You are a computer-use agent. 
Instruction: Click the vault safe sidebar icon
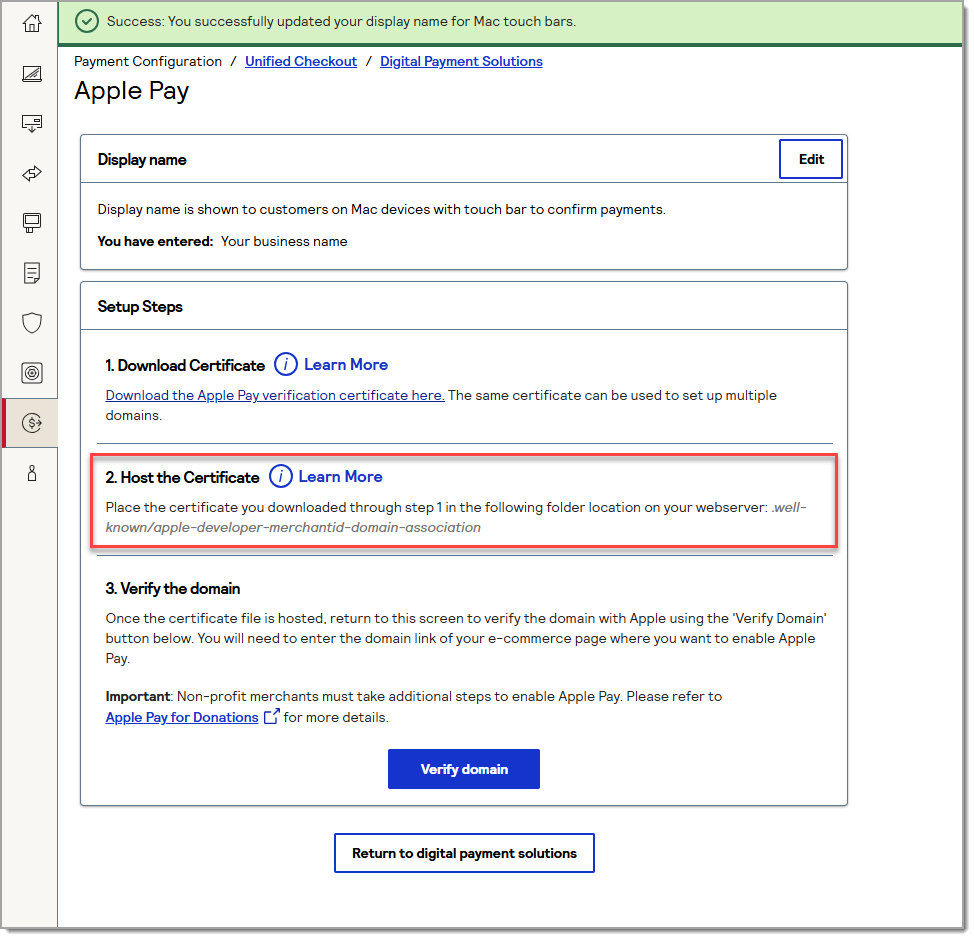[32, 373]
